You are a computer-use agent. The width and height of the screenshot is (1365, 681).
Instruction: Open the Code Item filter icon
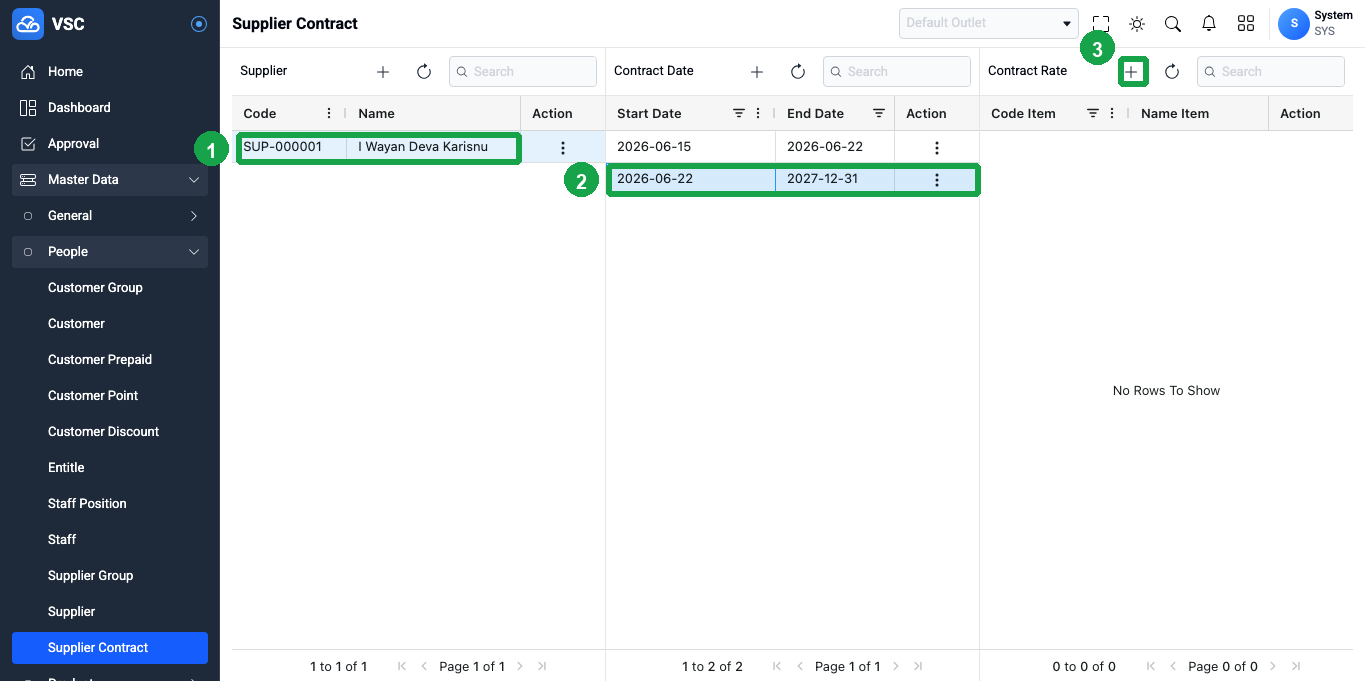(1093, 113)
